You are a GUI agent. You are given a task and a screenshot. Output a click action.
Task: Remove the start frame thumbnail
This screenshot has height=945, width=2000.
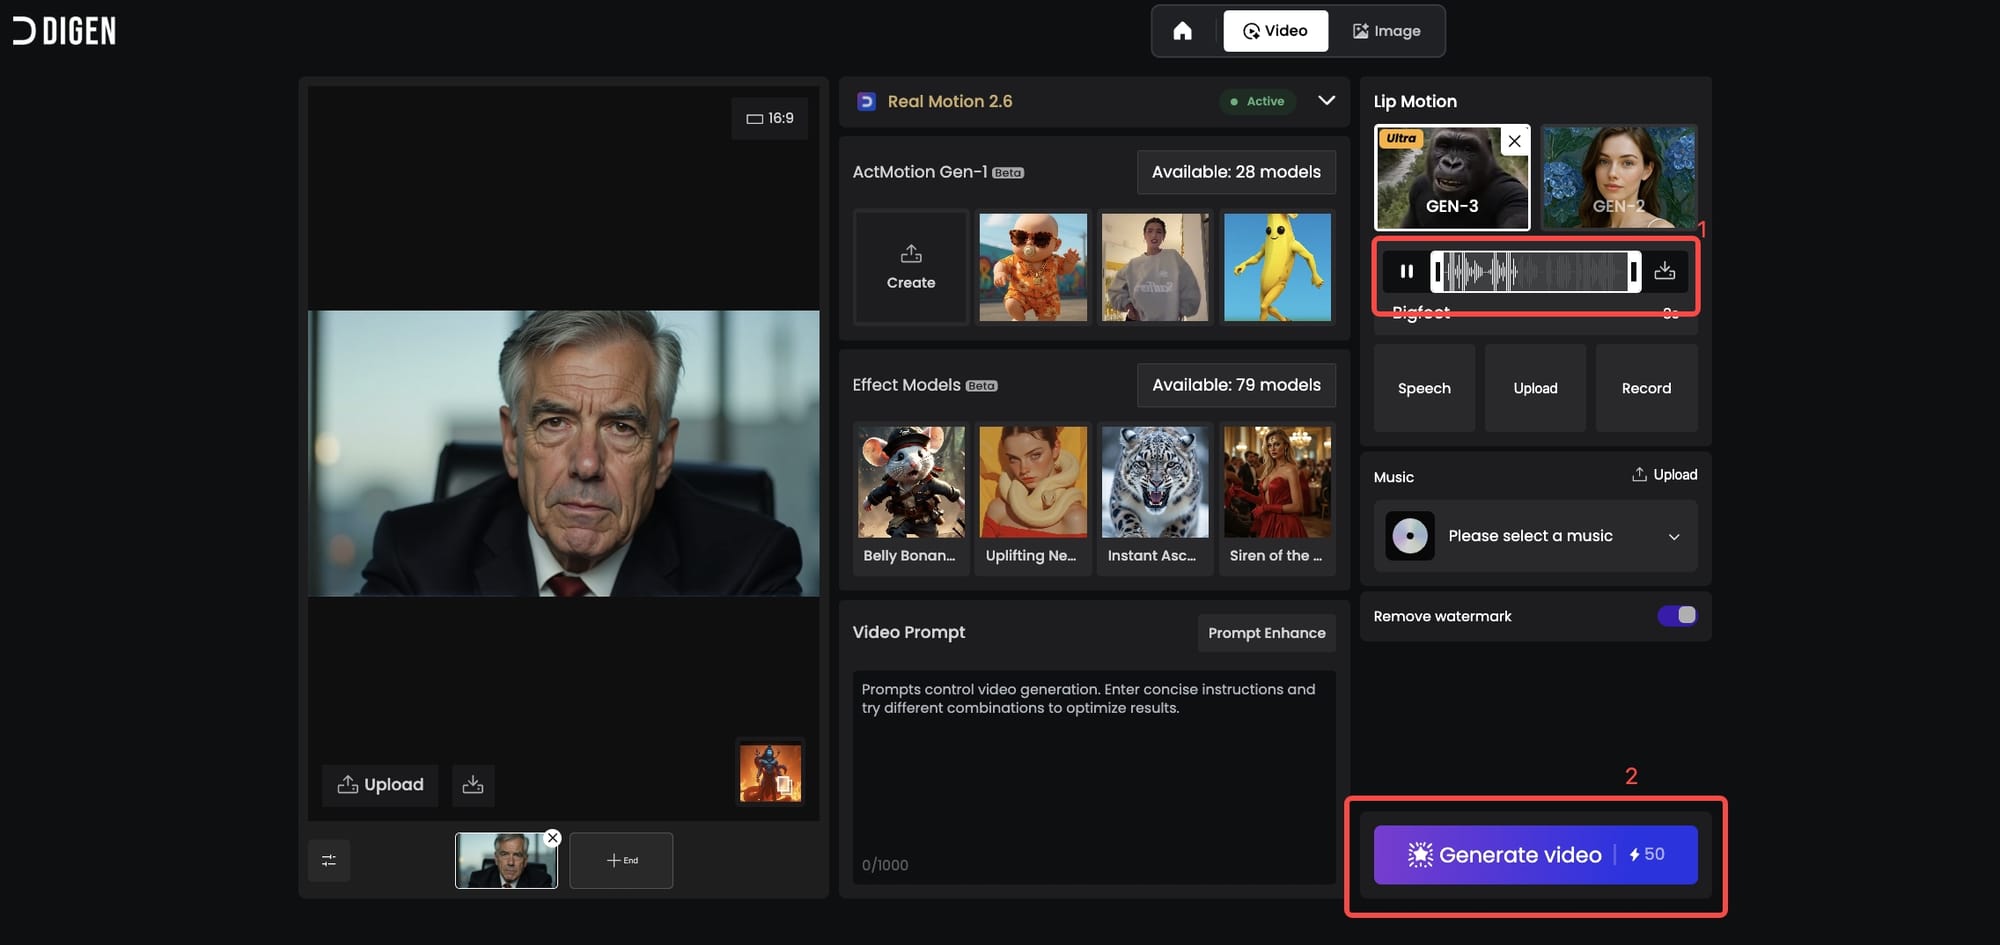552,838
